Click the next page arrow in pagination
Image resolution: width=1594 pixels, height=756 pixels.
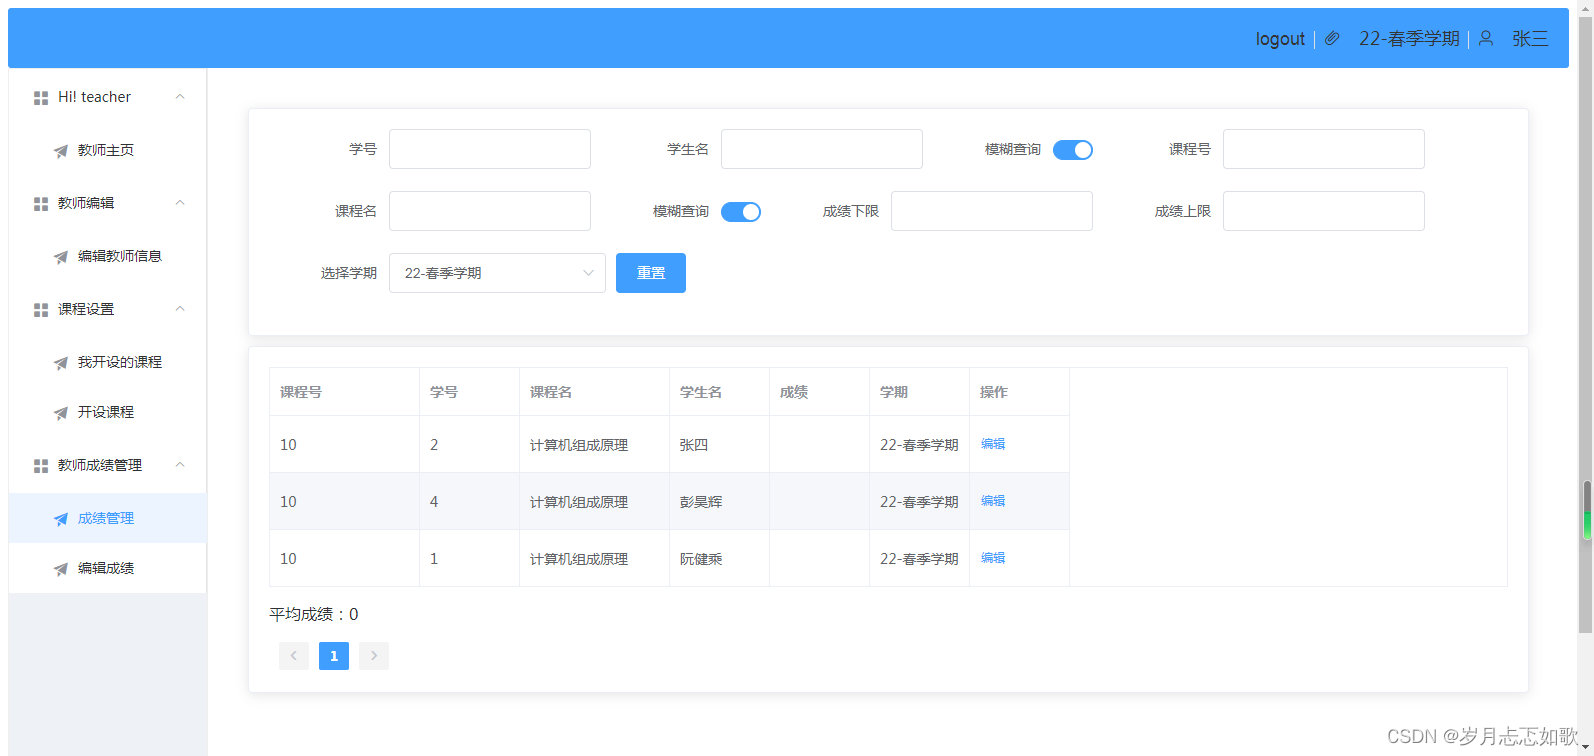tap(374, 656)
